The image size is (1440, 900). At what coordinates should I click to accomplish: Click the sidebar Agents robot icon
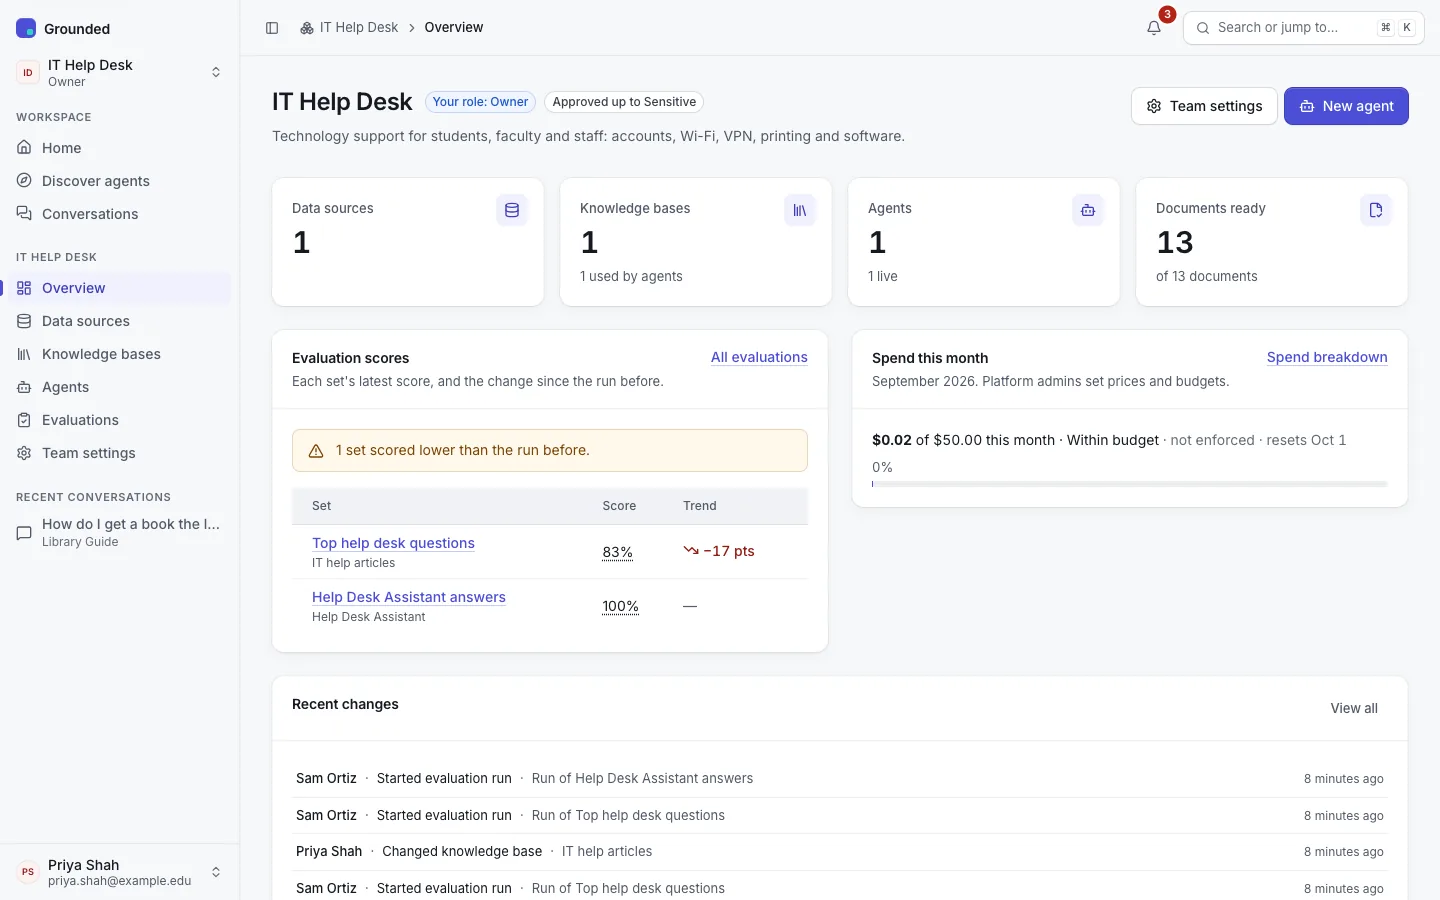point(24,386)
